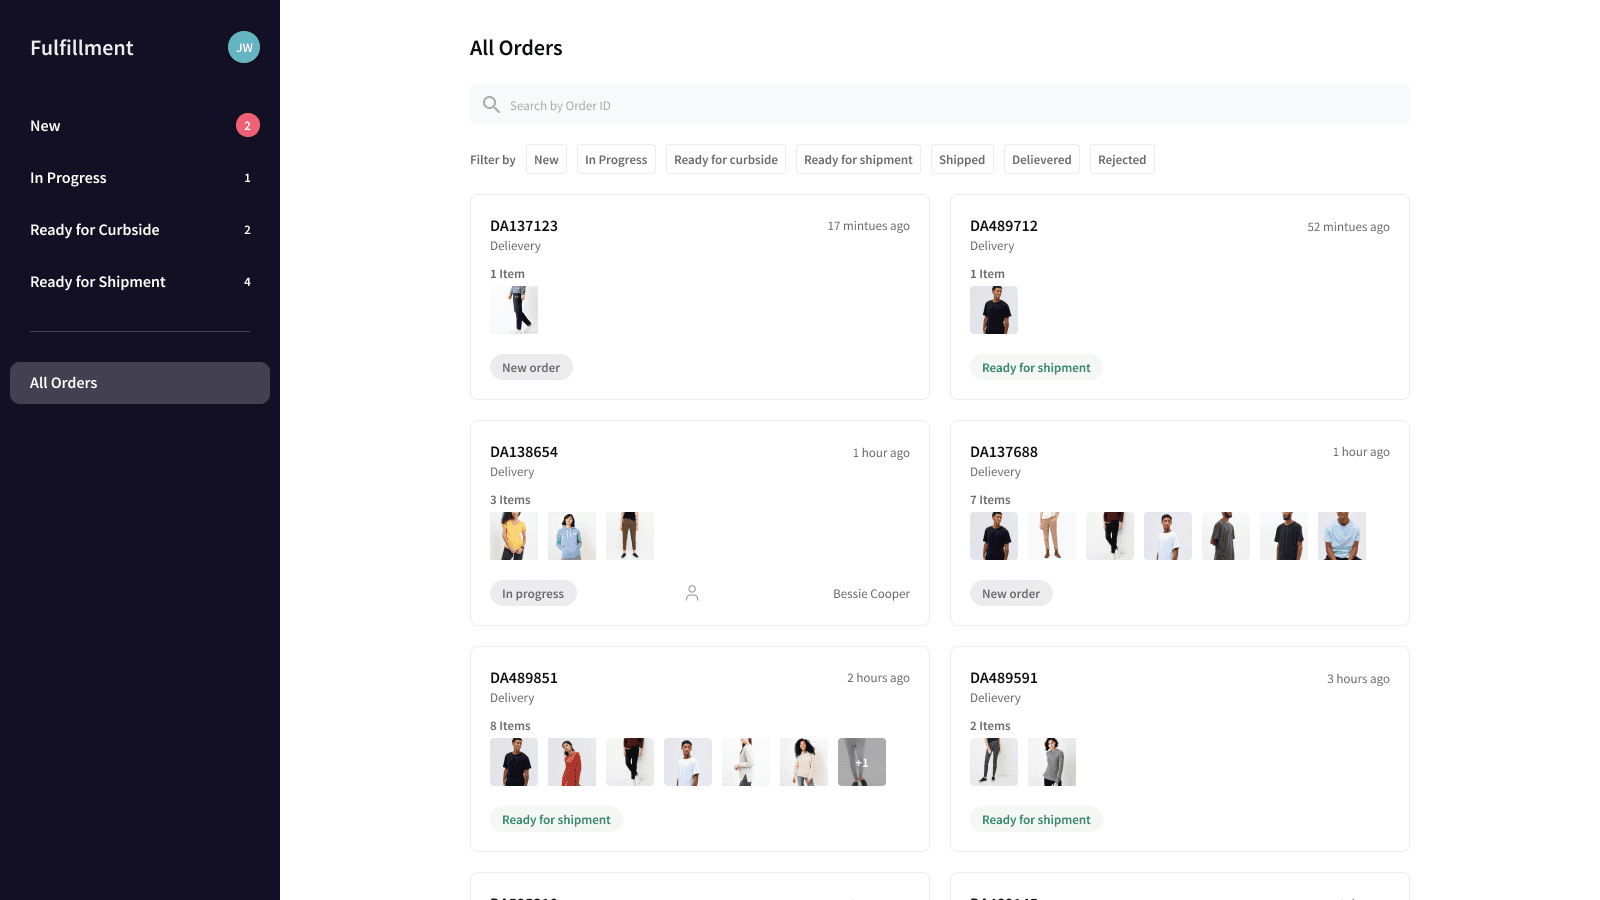Enable the Rejected filter chip

click(1121, 159)
